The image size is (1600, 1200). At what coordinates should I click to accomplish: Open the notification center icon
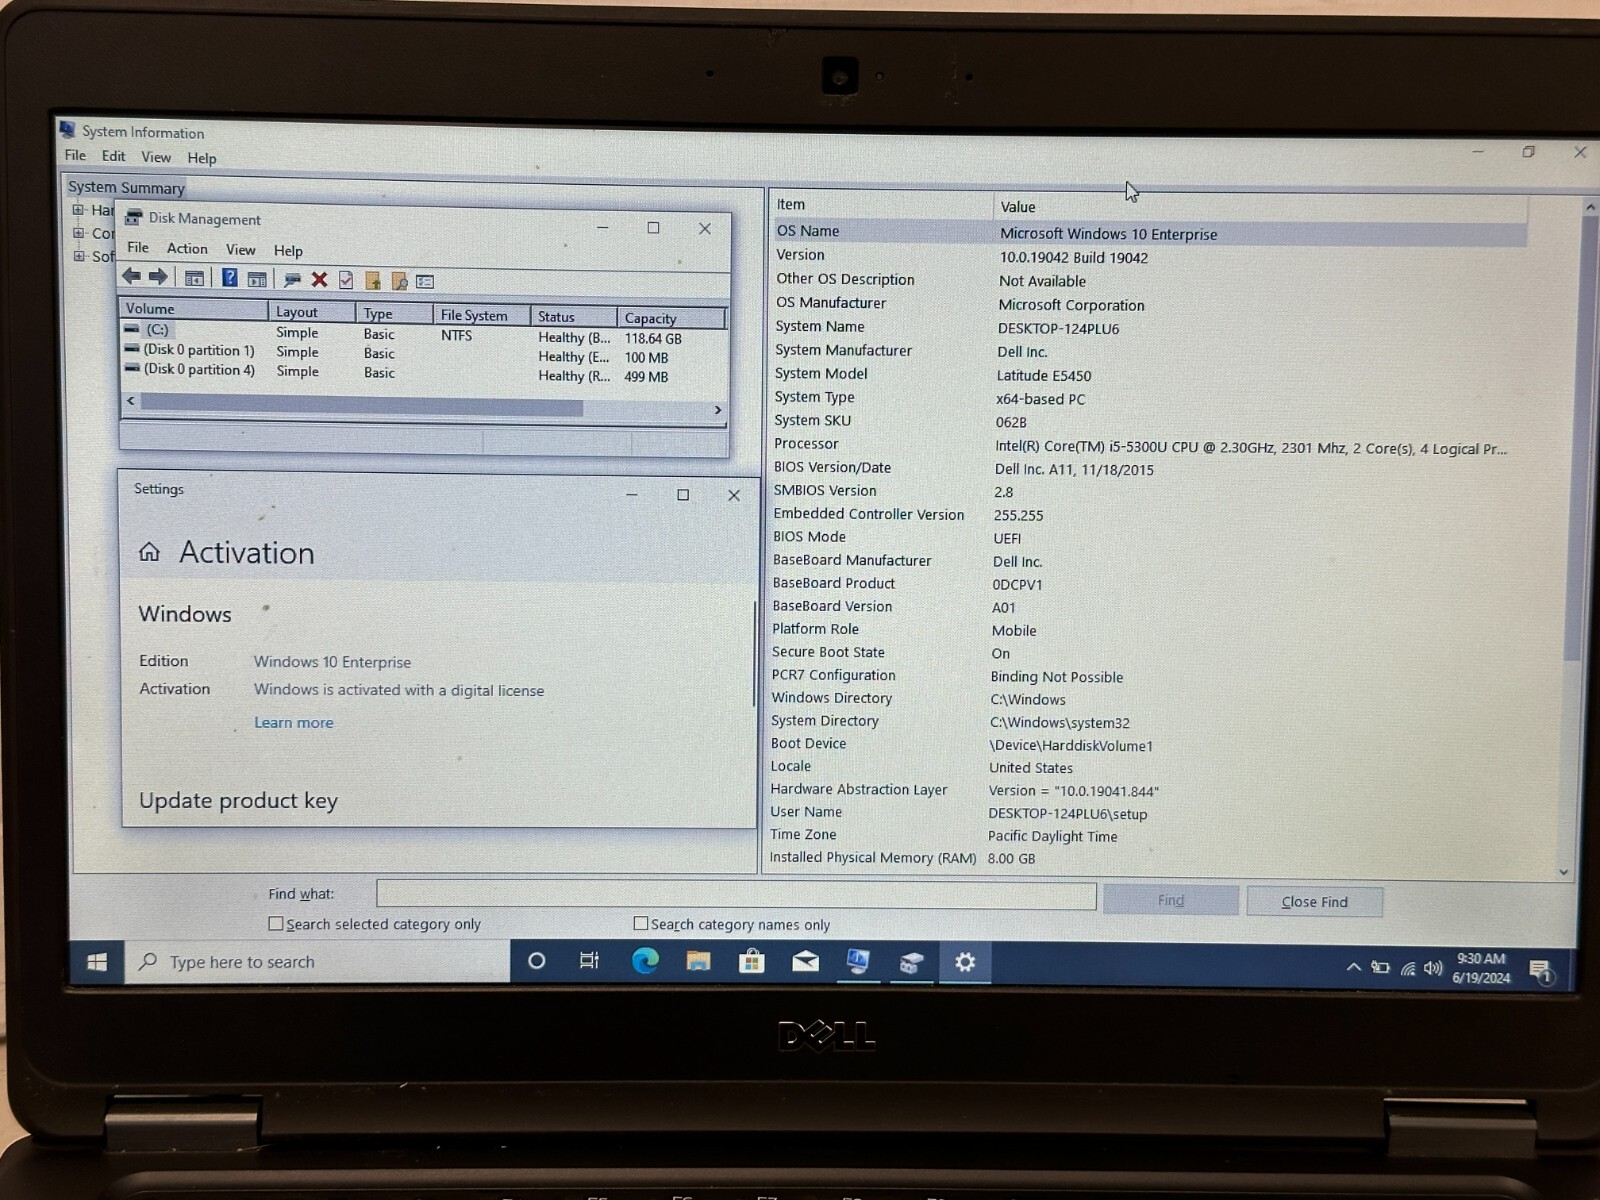pos(1541,970)
